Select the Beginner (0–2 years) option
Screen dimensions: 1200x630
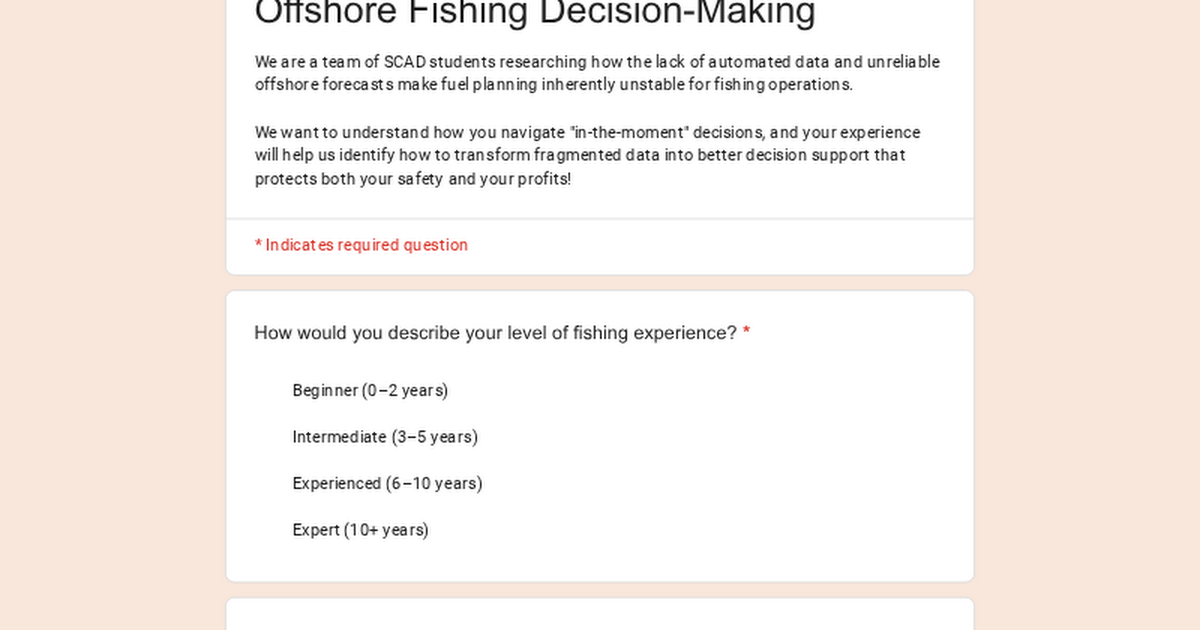click(x=369, y=391)
